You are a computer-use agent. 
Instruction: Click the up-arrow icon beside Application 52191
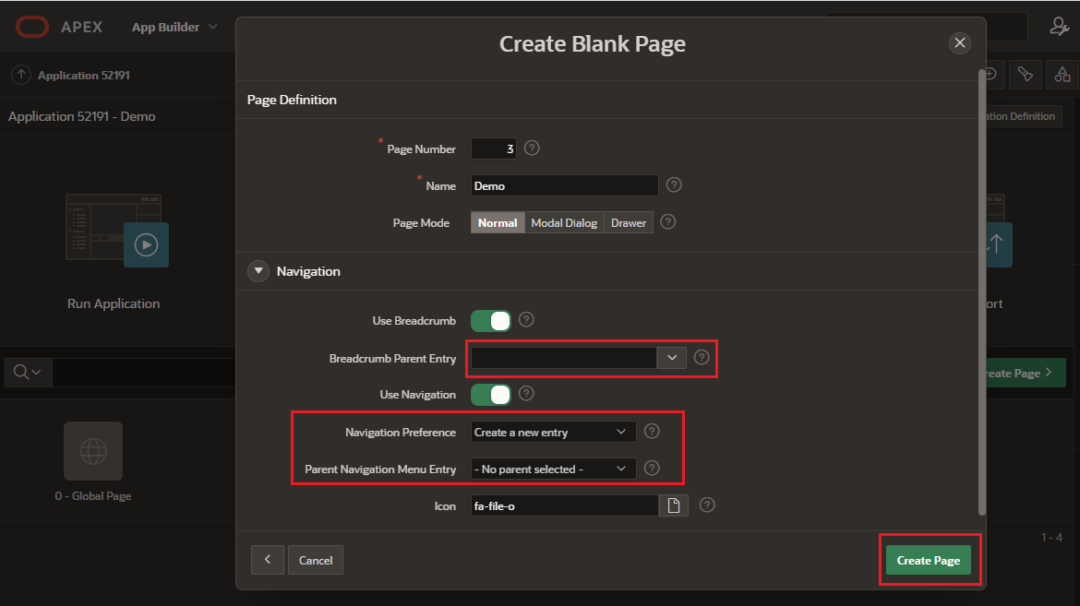tap(22, 75)
